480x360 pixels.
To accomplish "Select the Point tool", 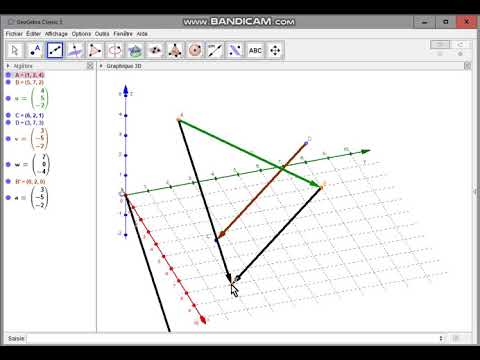I will tap(35, 51).
